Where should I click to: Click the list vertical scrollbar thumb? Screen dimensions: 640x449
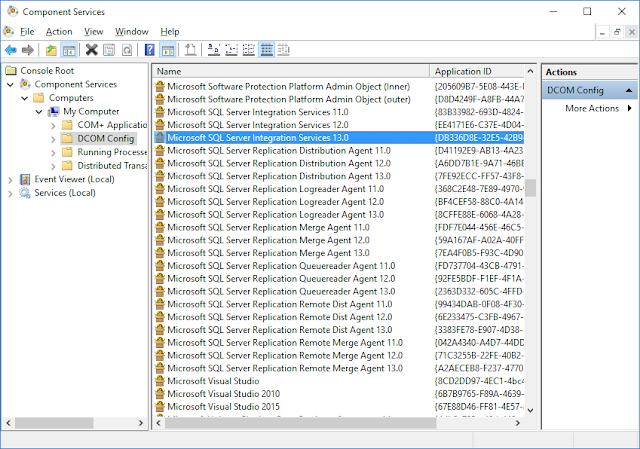(530, 188)
